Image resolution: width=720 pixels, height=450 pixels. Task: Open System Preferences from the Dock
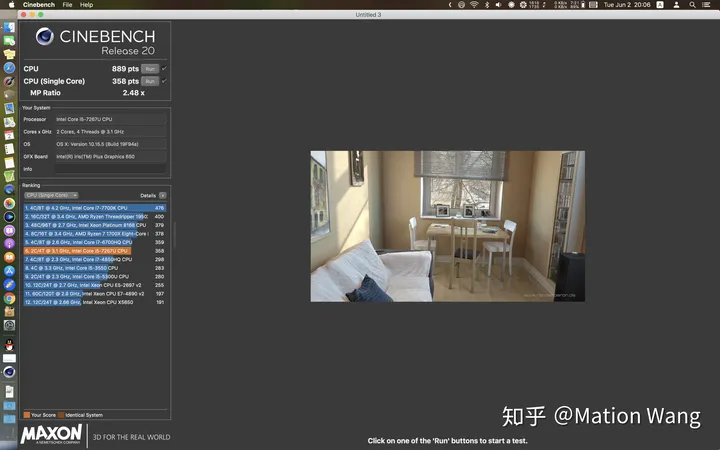point(9,326)
